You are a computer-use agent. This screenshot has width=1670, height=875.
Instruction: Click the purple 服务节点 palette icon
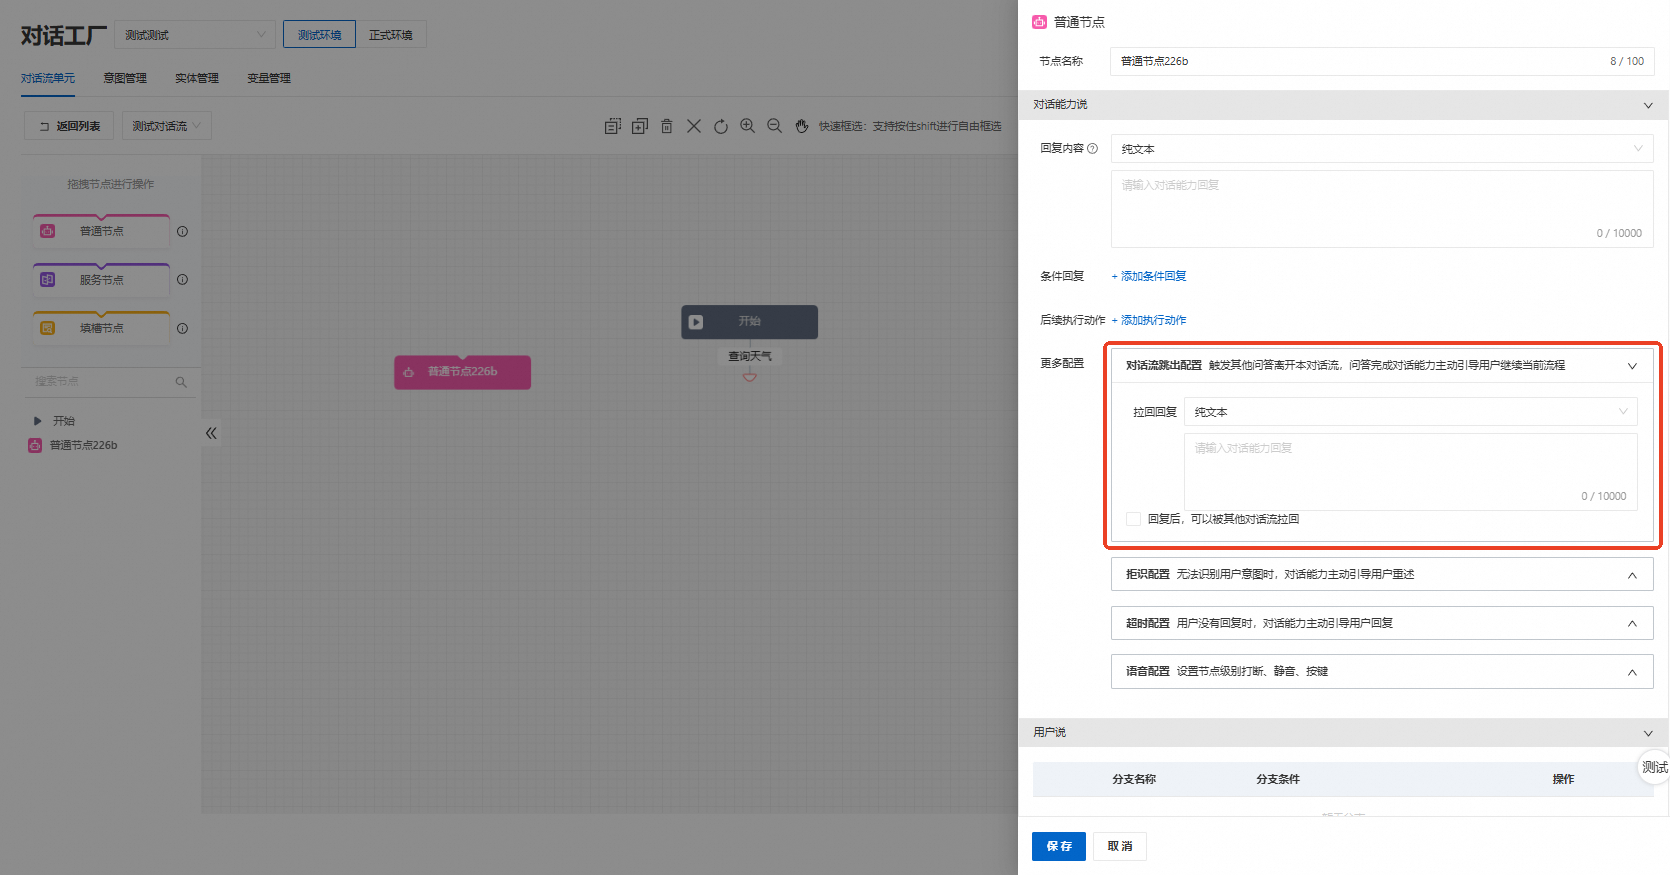click(x=47, y=280)
